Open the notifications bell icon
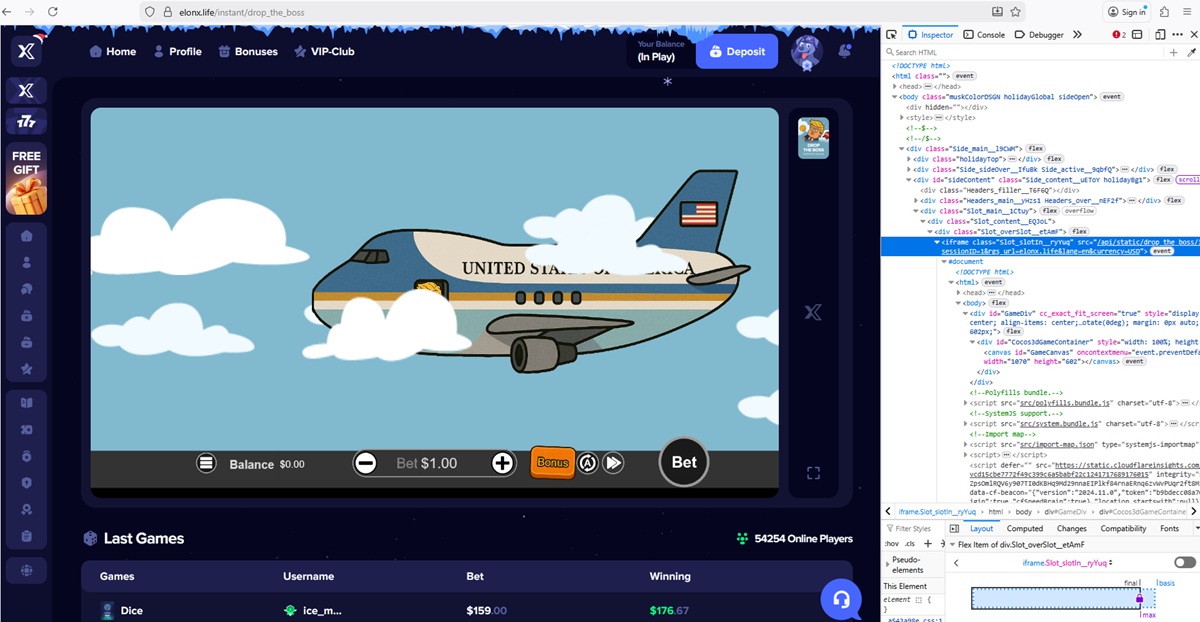 [845, 51]
